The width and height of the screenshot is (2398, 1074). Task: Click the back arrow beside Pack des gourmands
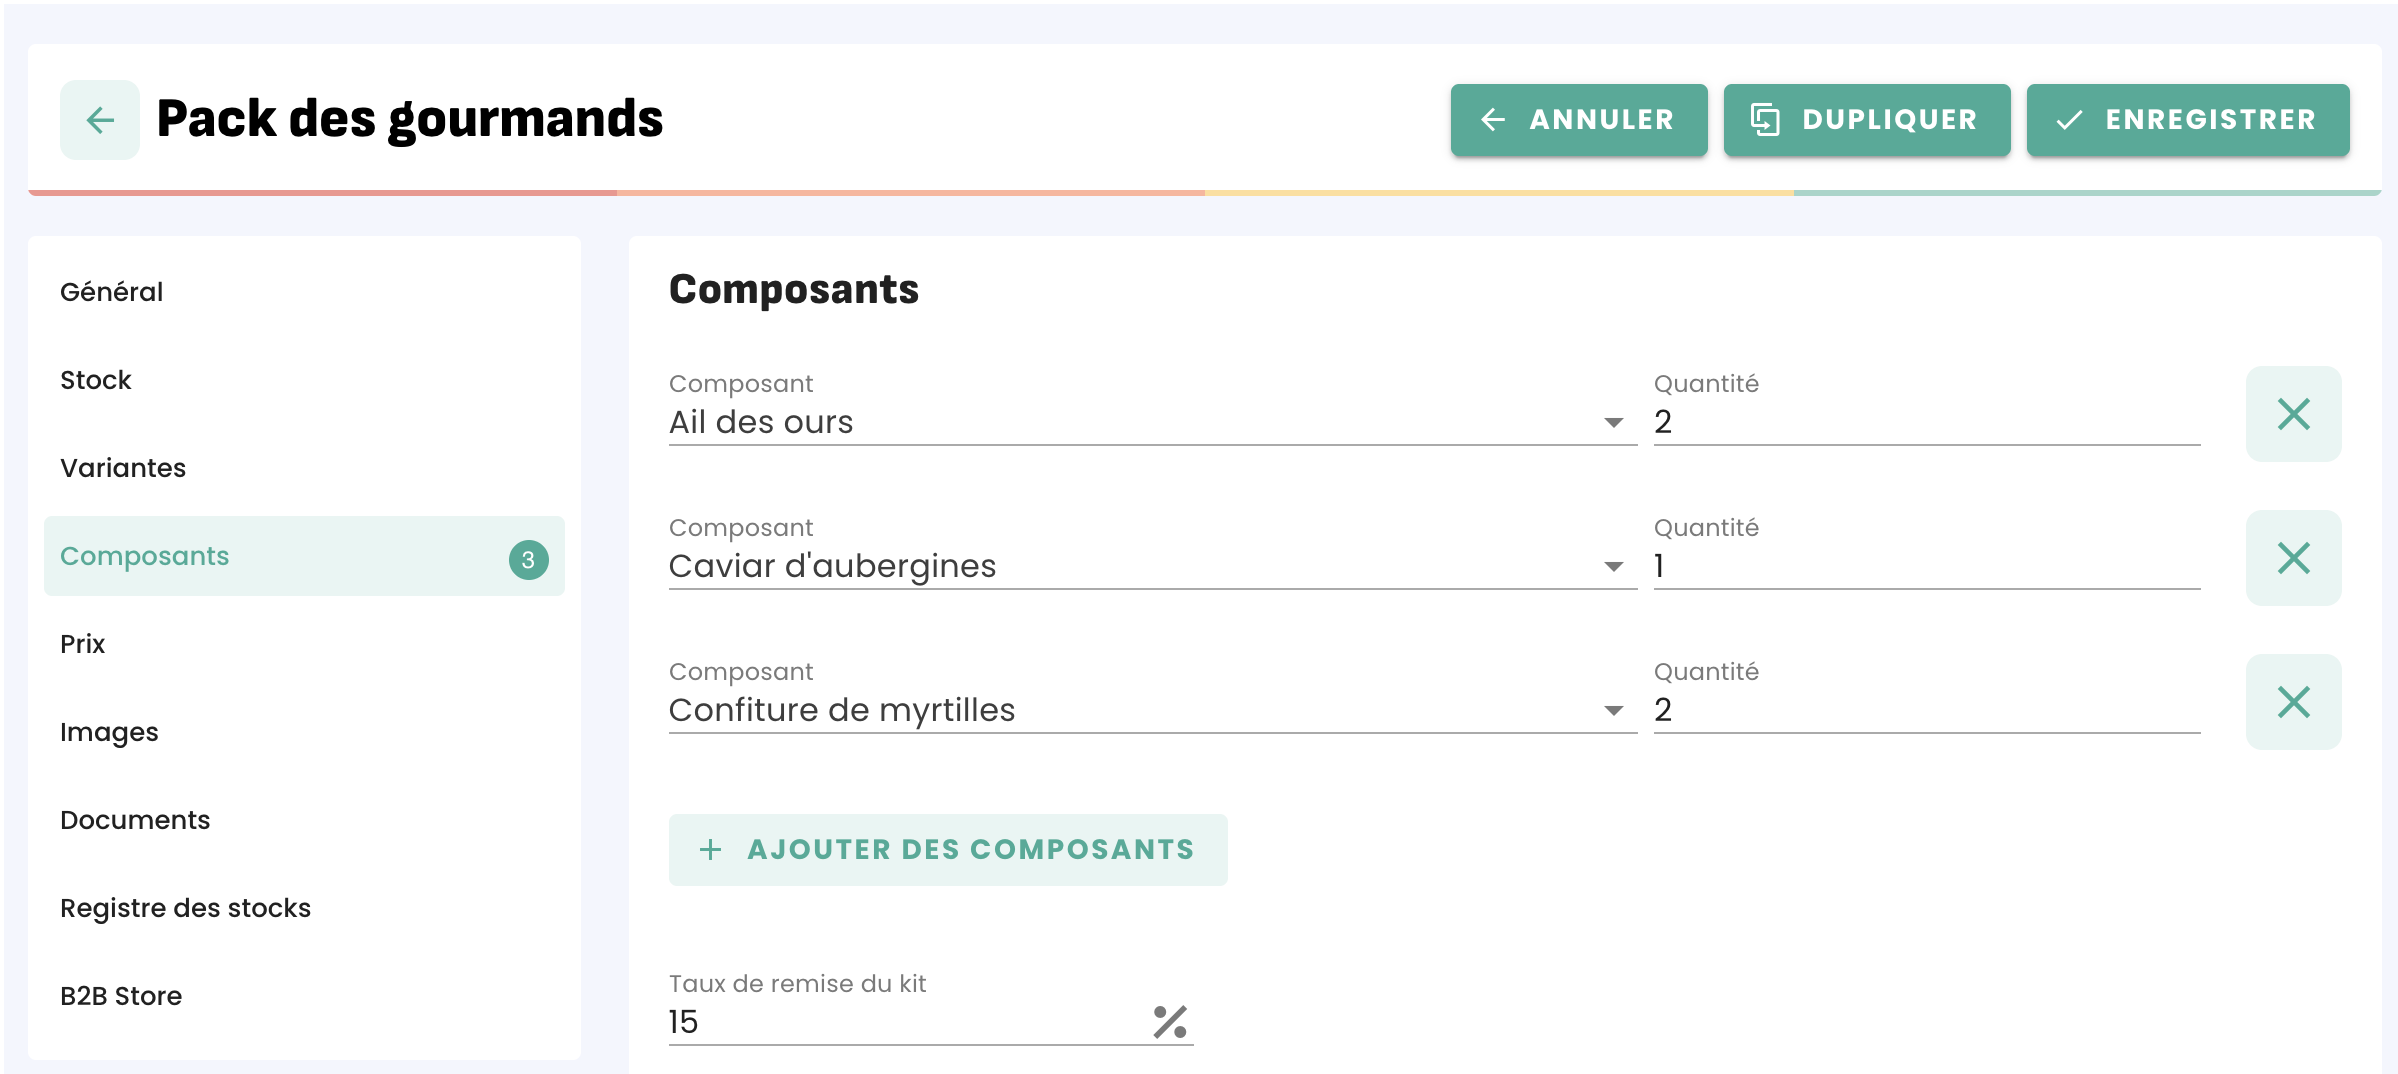(x=100, y=120)
